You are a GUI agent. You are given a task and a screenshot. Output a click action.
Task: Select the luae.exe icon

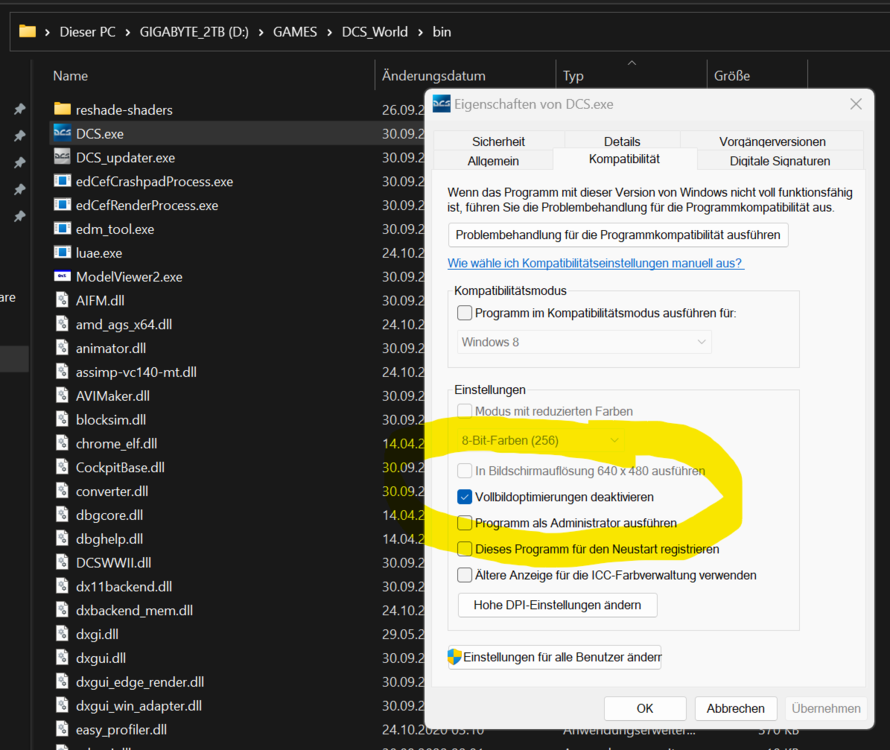[x=62, y=252]
